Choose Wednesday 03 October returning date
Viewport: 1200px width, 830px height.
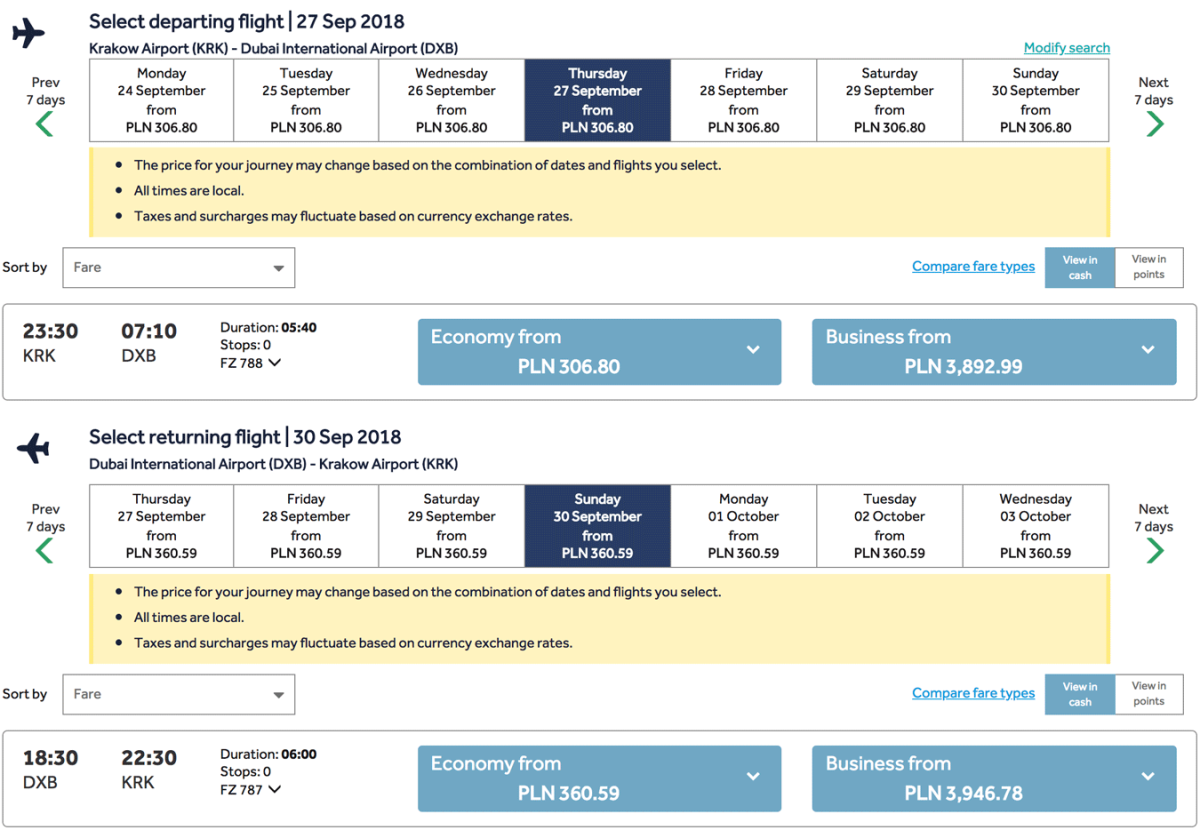pyautogui.click(x=1035, y=526)
